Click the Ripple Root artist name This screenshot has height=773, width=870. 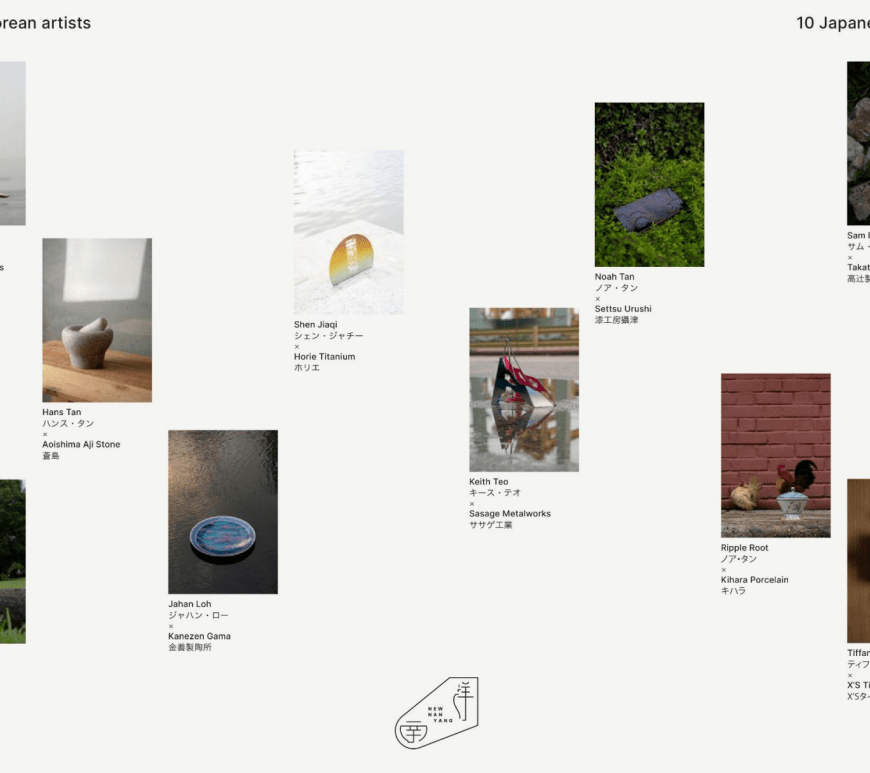coord(744,548)
